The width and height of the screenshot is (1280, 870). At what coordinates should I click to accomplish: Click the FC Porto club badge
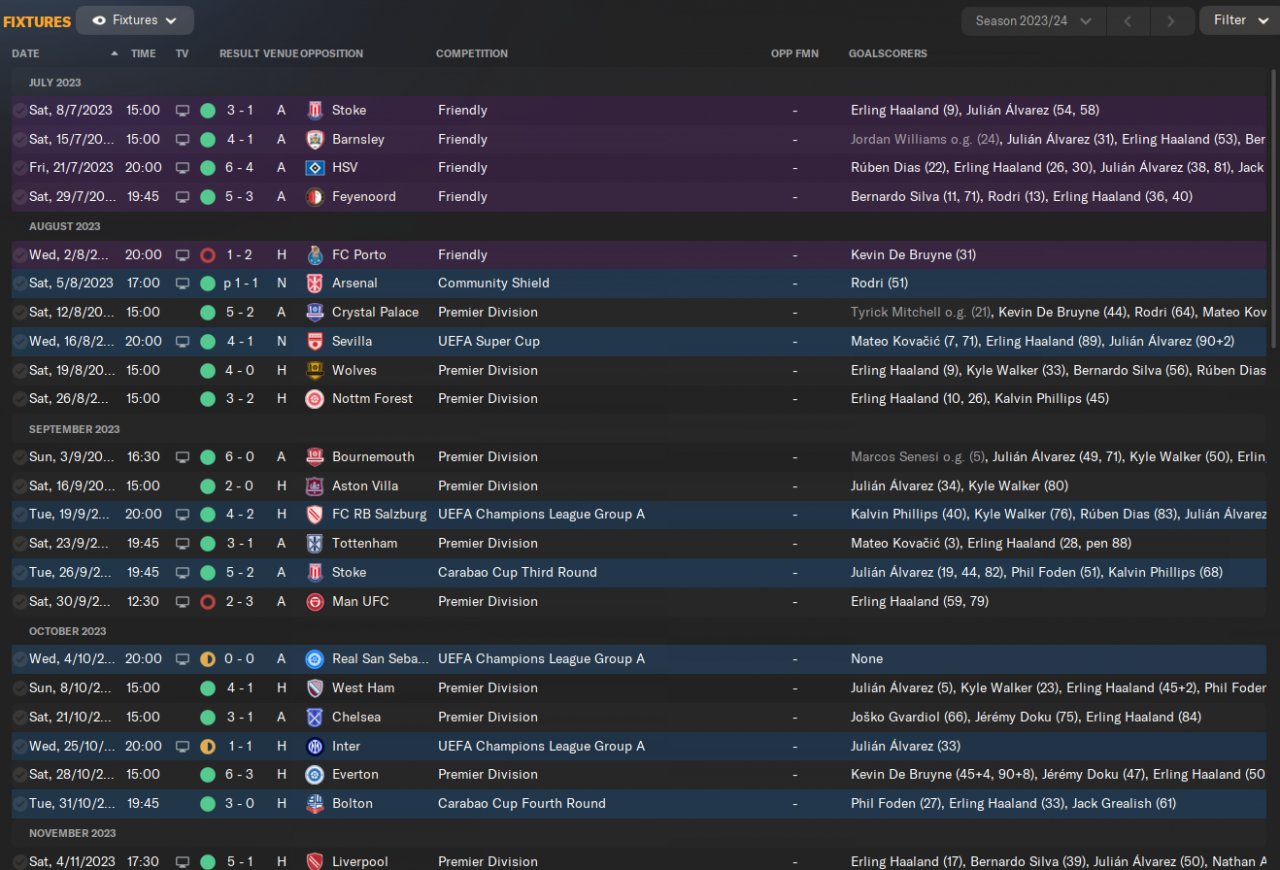315,255
